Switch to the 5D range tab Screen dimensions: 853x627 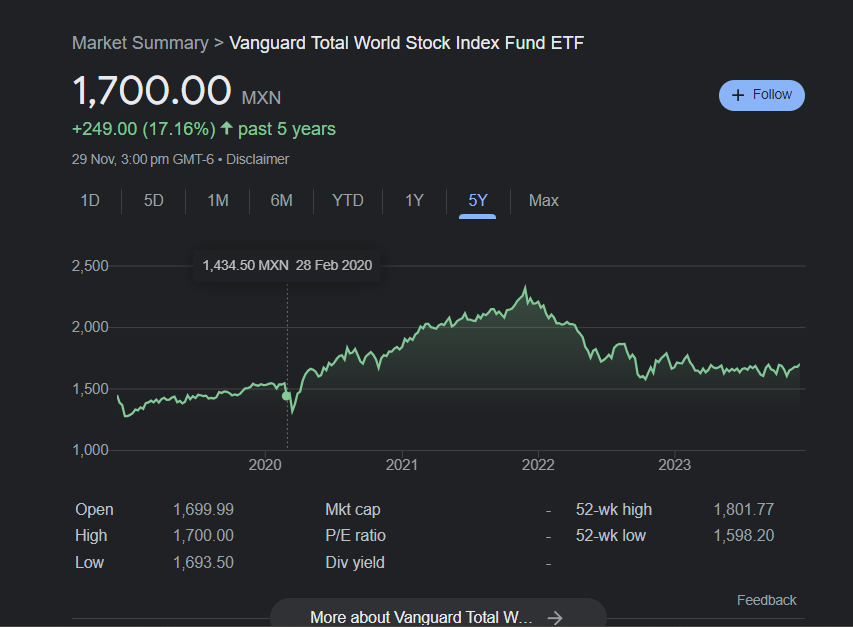pyautogui.click(x=153, y=201)
